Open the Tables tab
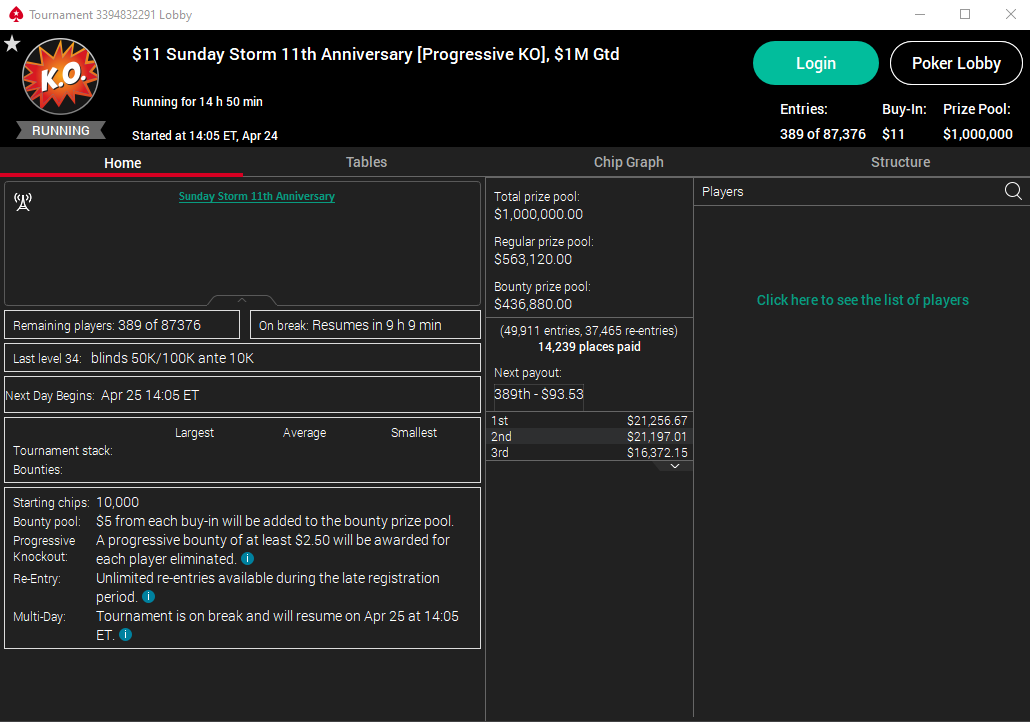The width and height of the screenshot is (1030, 722). coord(366,162)
